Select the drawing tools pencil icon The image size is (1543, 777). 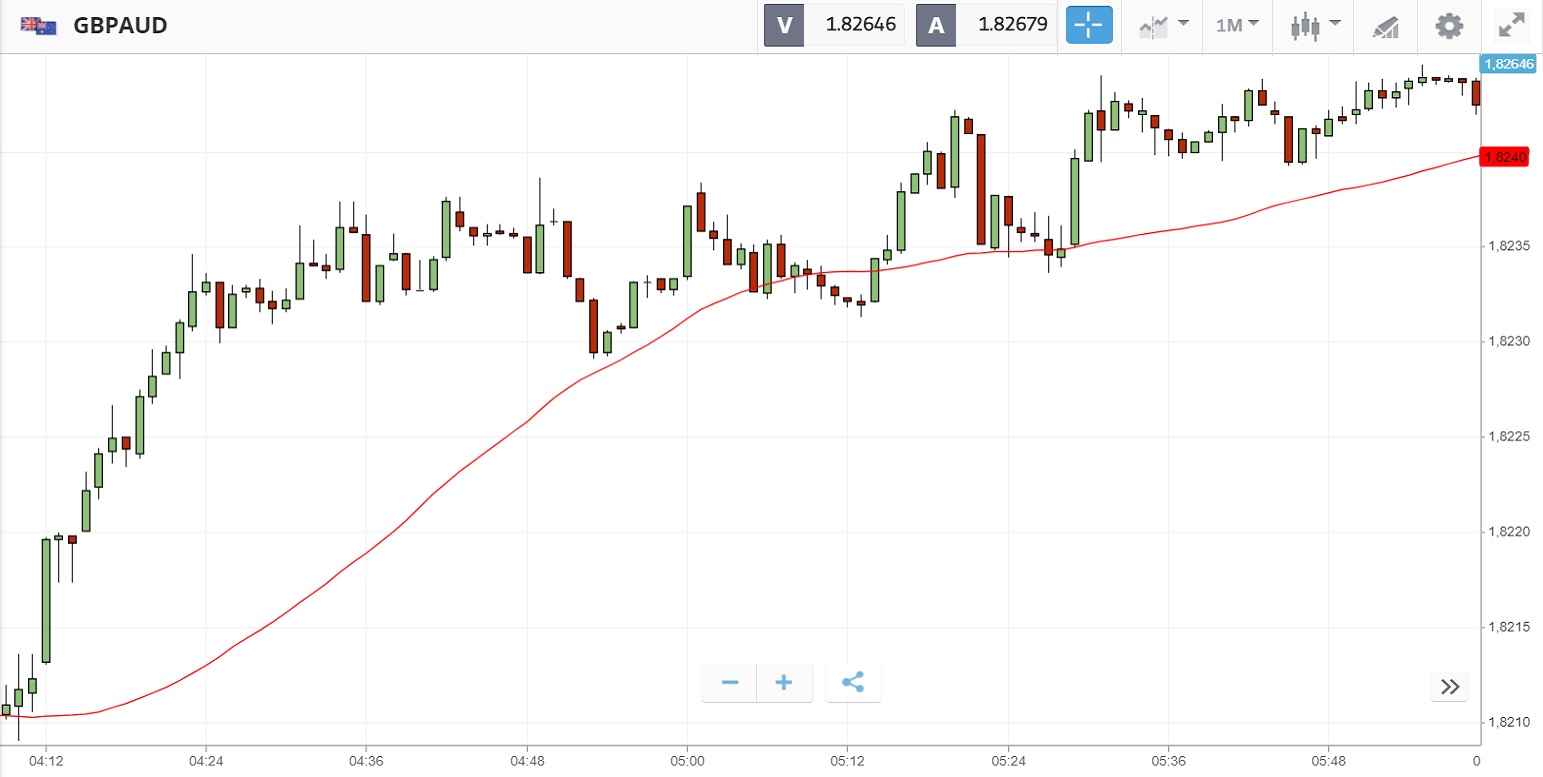tap(1385, 26)
